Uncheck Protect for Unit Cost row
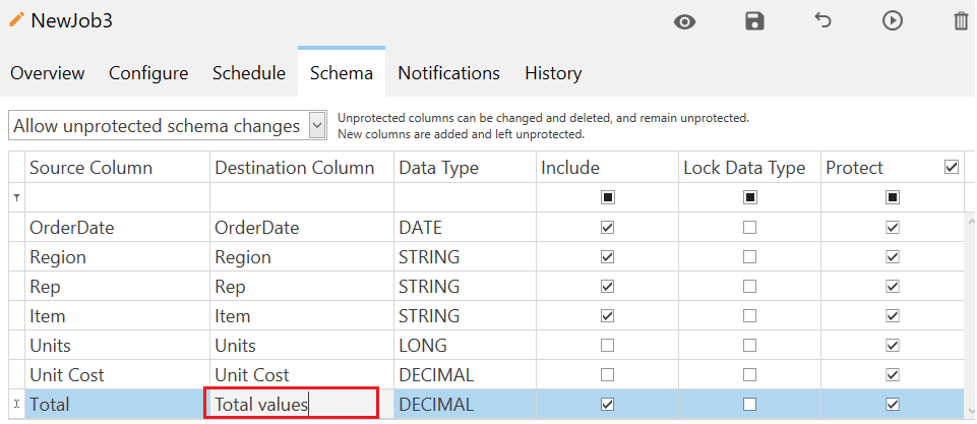This screenshot has height=424, width=977. click(x=892, y=375)
